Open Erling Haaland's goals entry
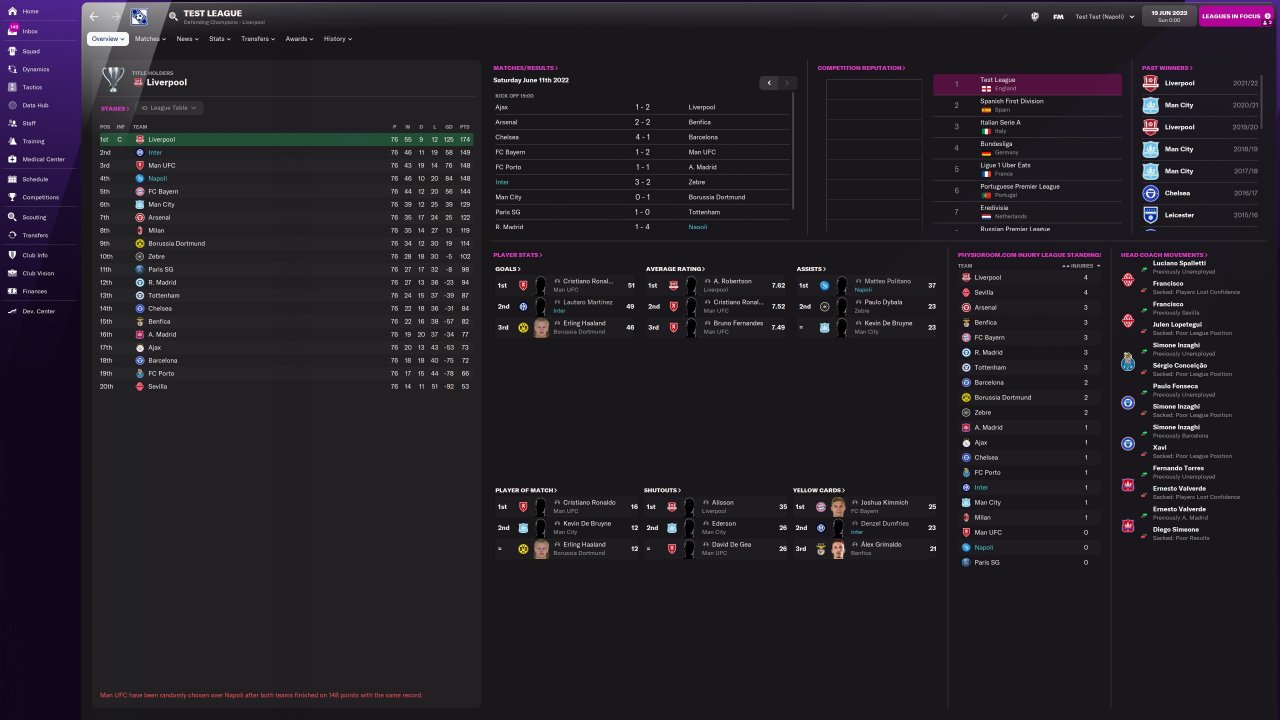Screen dimensions: 1280x720 coord(565,327)
